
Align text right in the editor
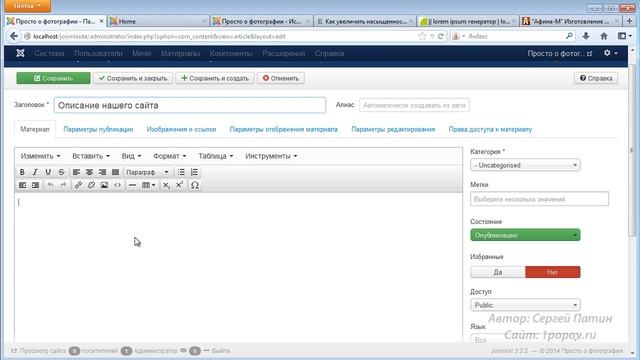[102, 172]
